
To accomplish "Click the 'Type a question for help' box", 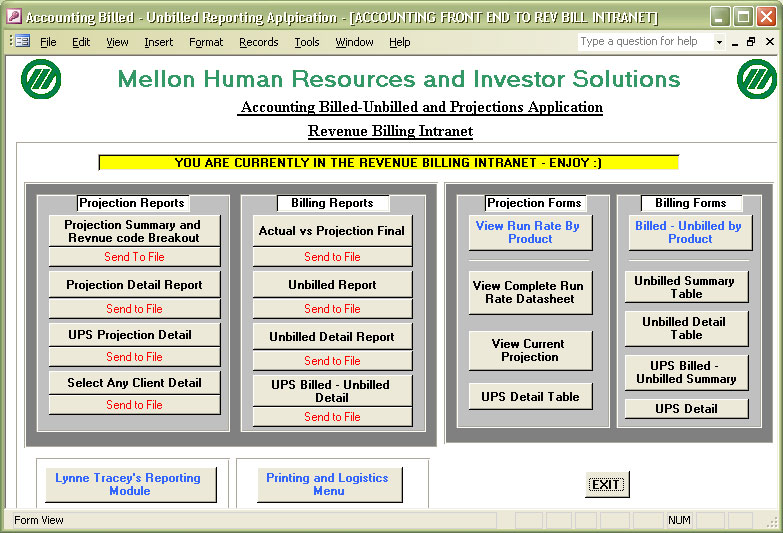I will pyautogui.click(x=646, y=41).
